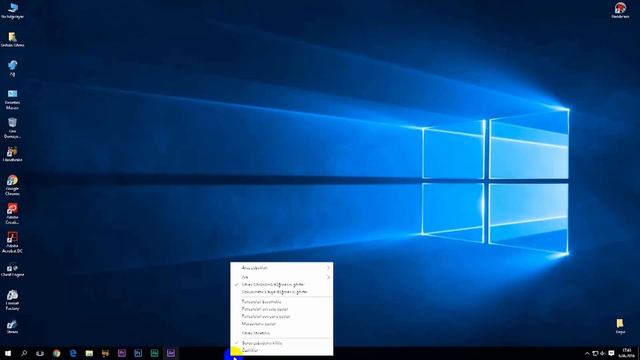Toggle Görev Görünümü düğmesini göster option

(x=282, y=284)
